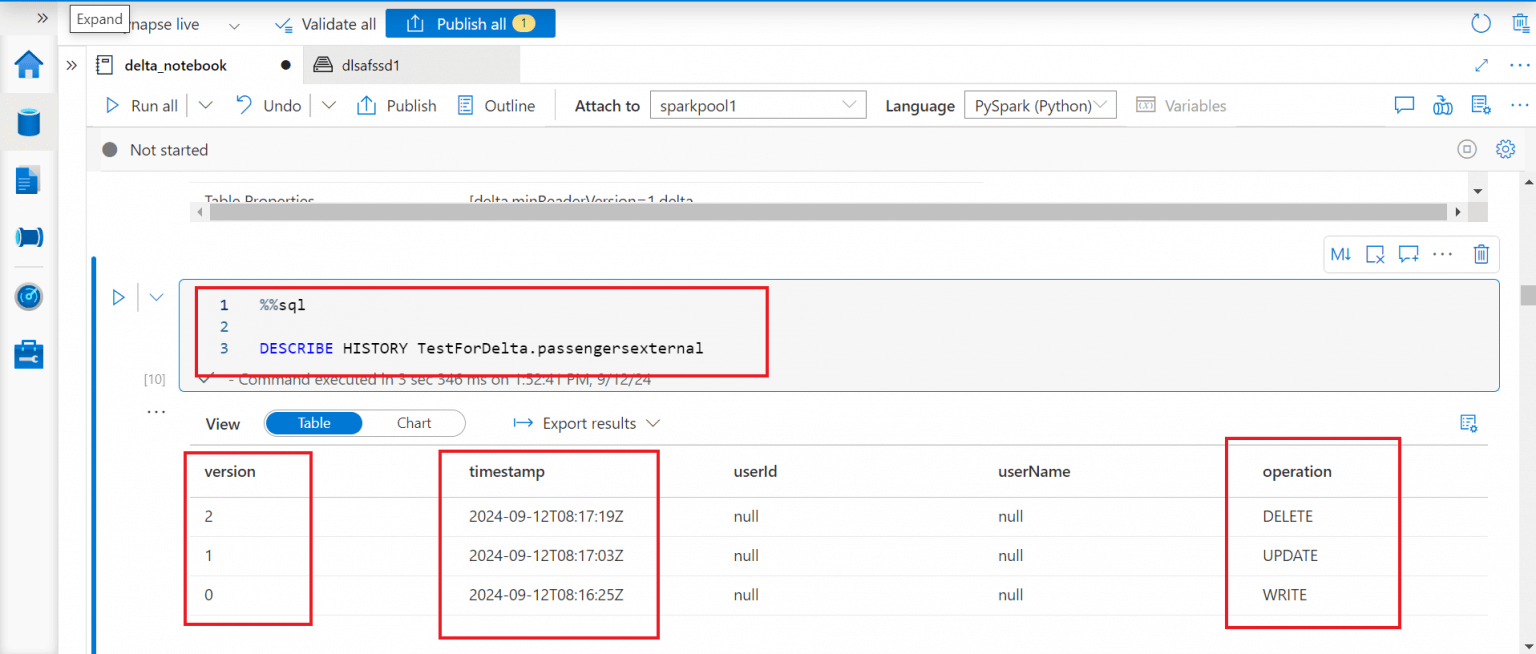Open the Monitor hub icon

28,296
